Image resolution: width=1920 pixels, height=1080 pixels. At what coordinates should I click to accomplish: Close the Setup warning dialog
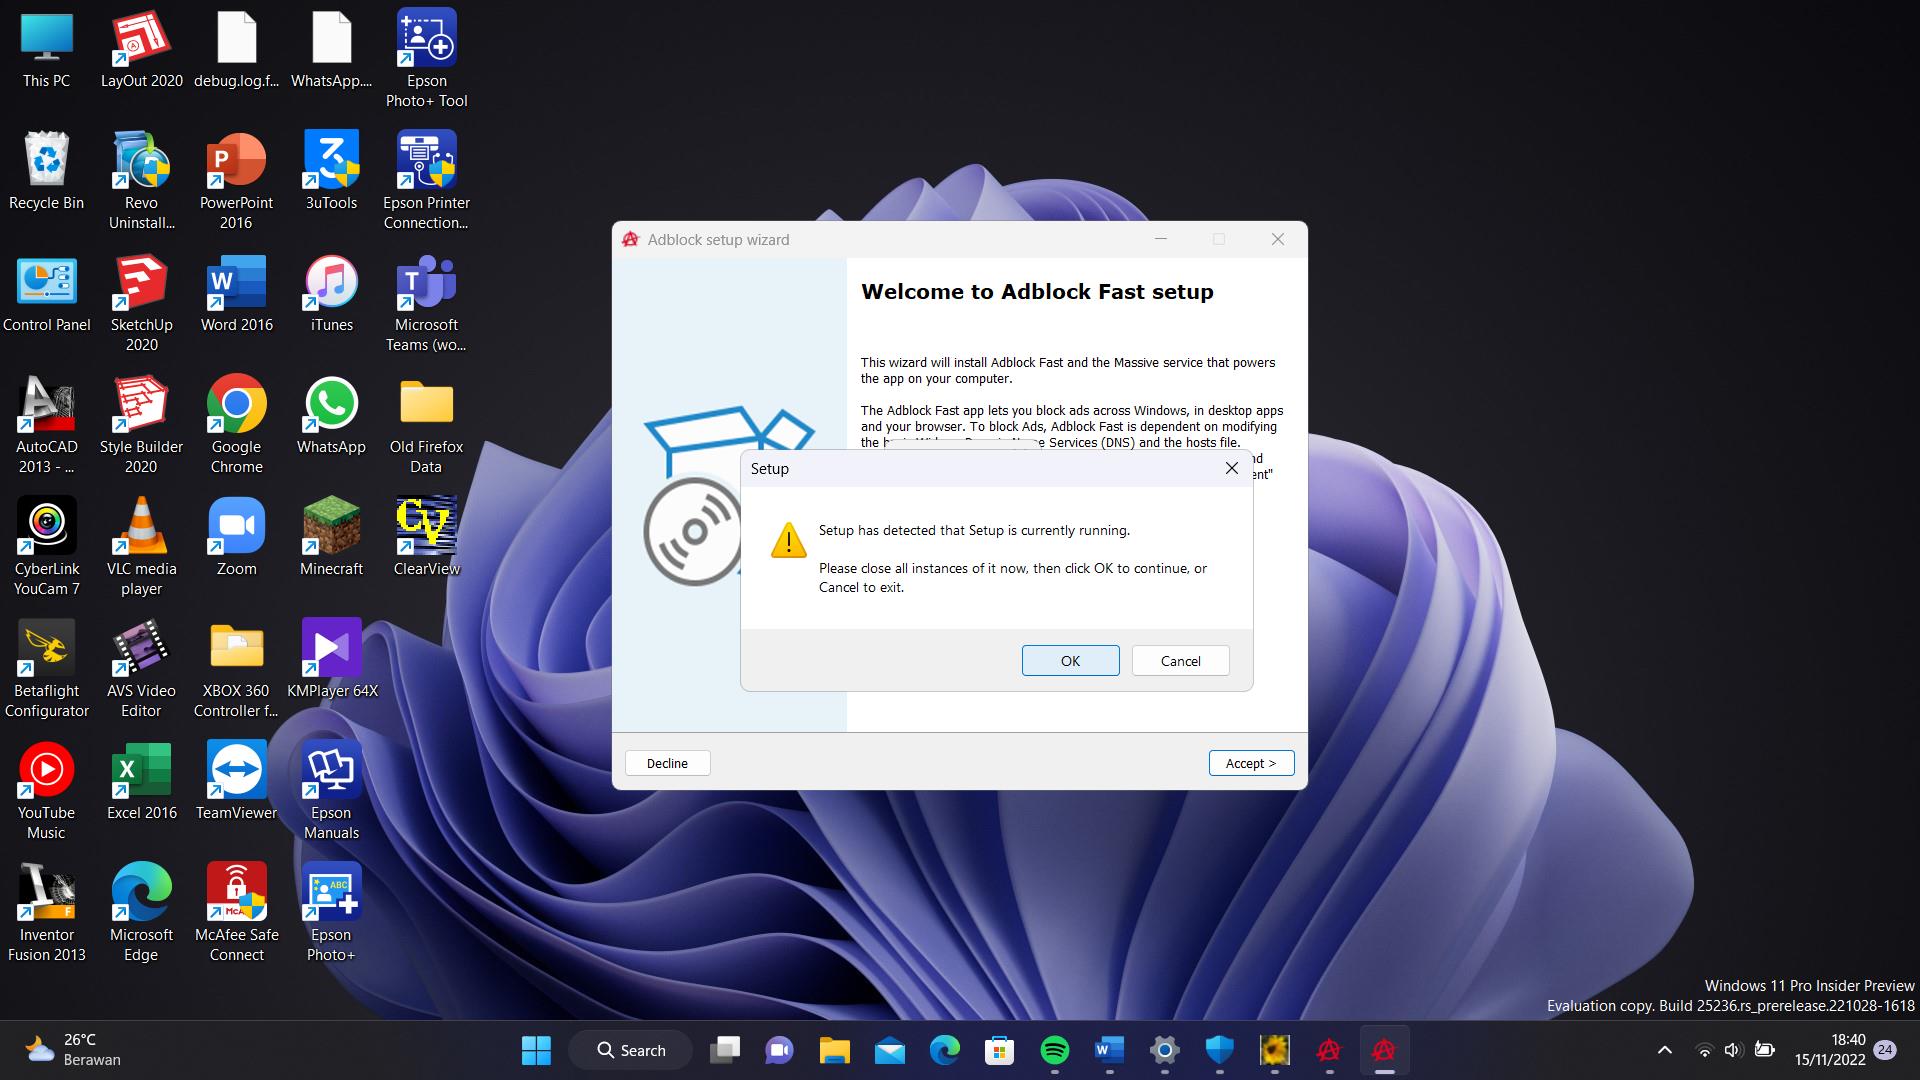click(1232, 468)
